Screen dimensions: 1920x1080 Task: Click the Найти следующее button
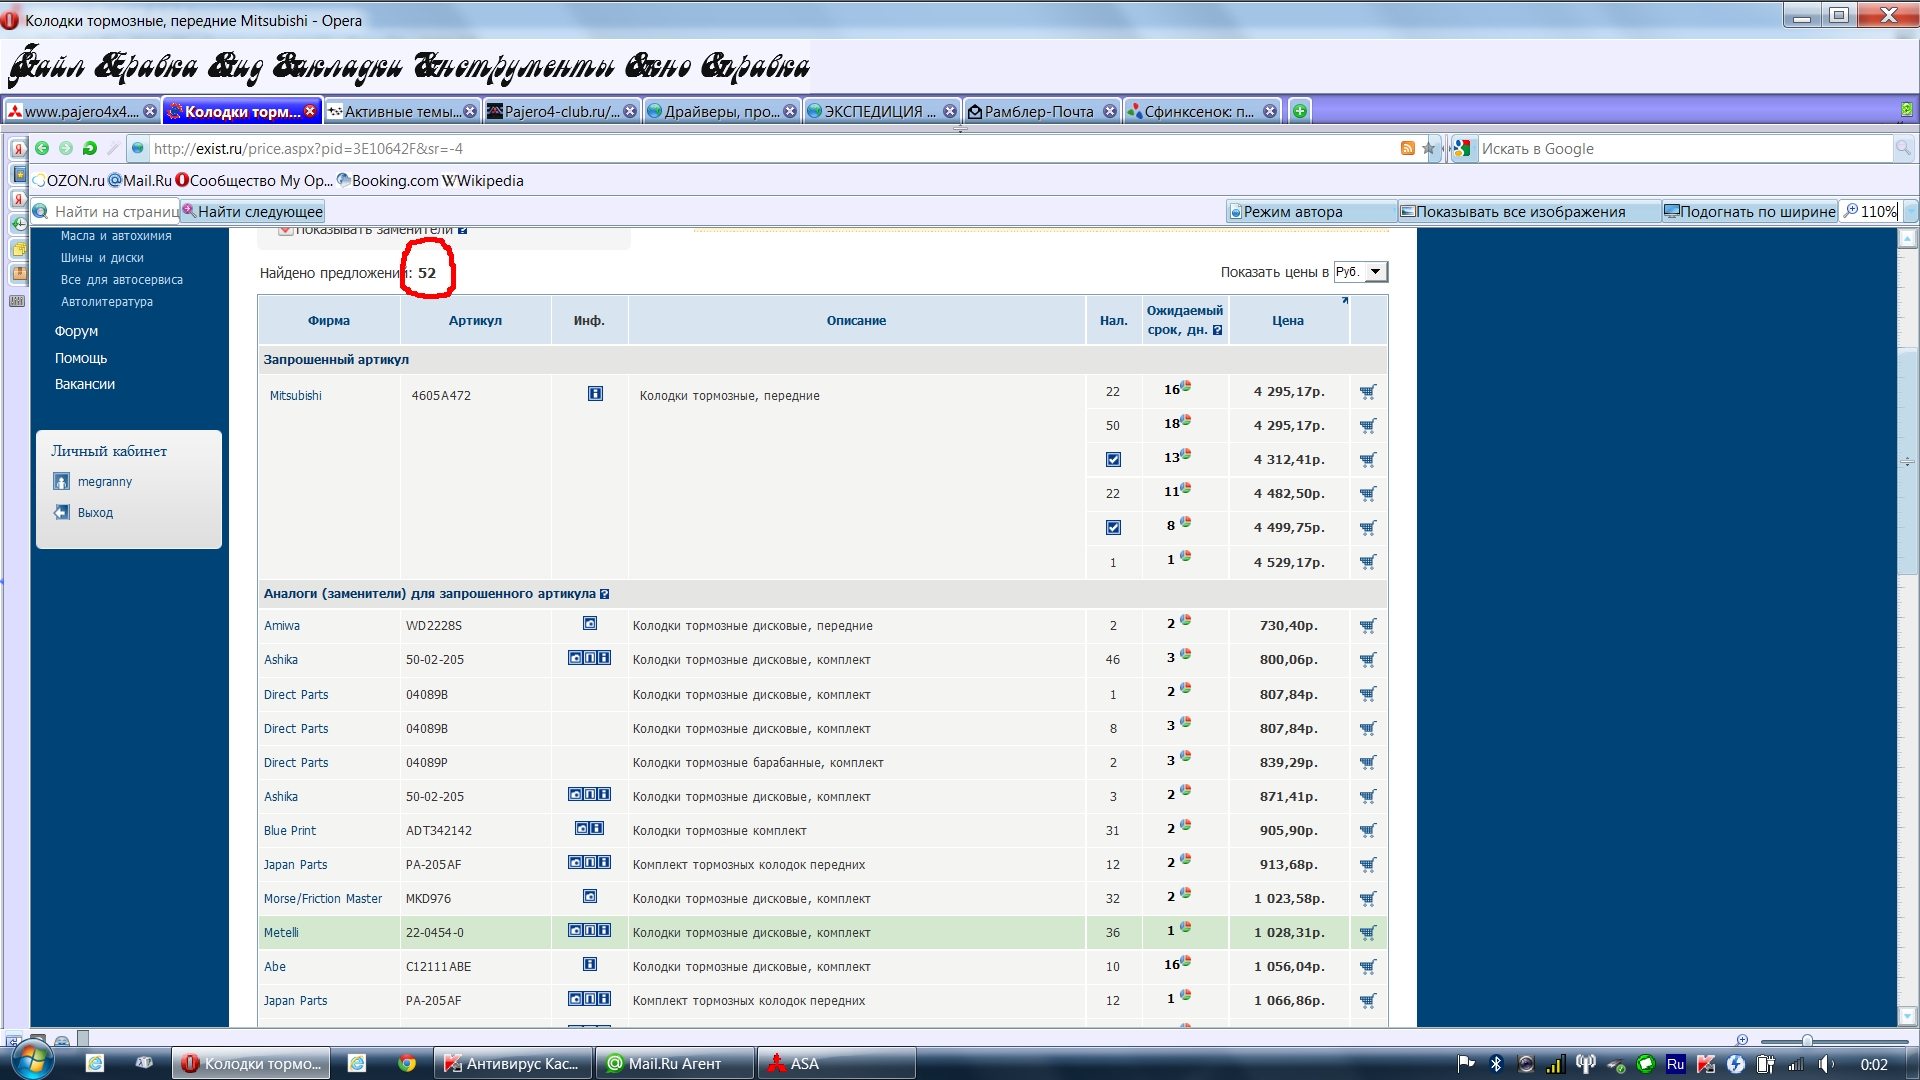(253, 211)
